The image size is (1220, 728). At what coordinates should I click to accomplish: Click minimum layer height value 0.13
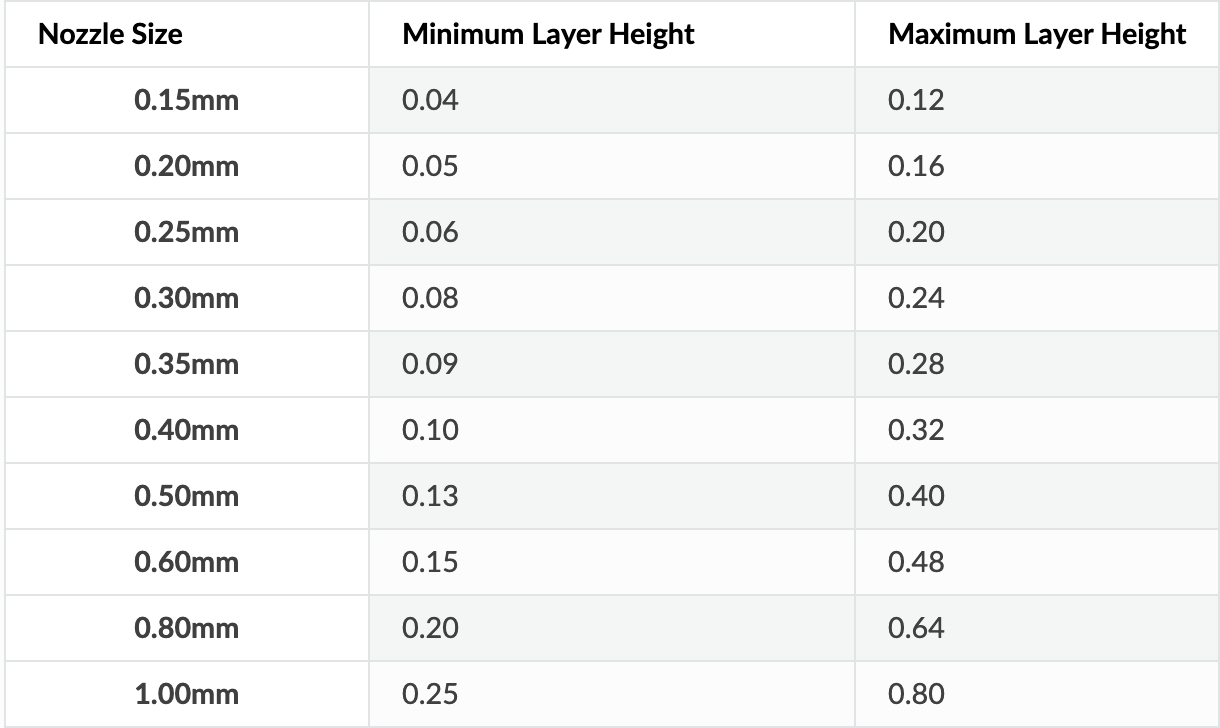tap(430, 496)
